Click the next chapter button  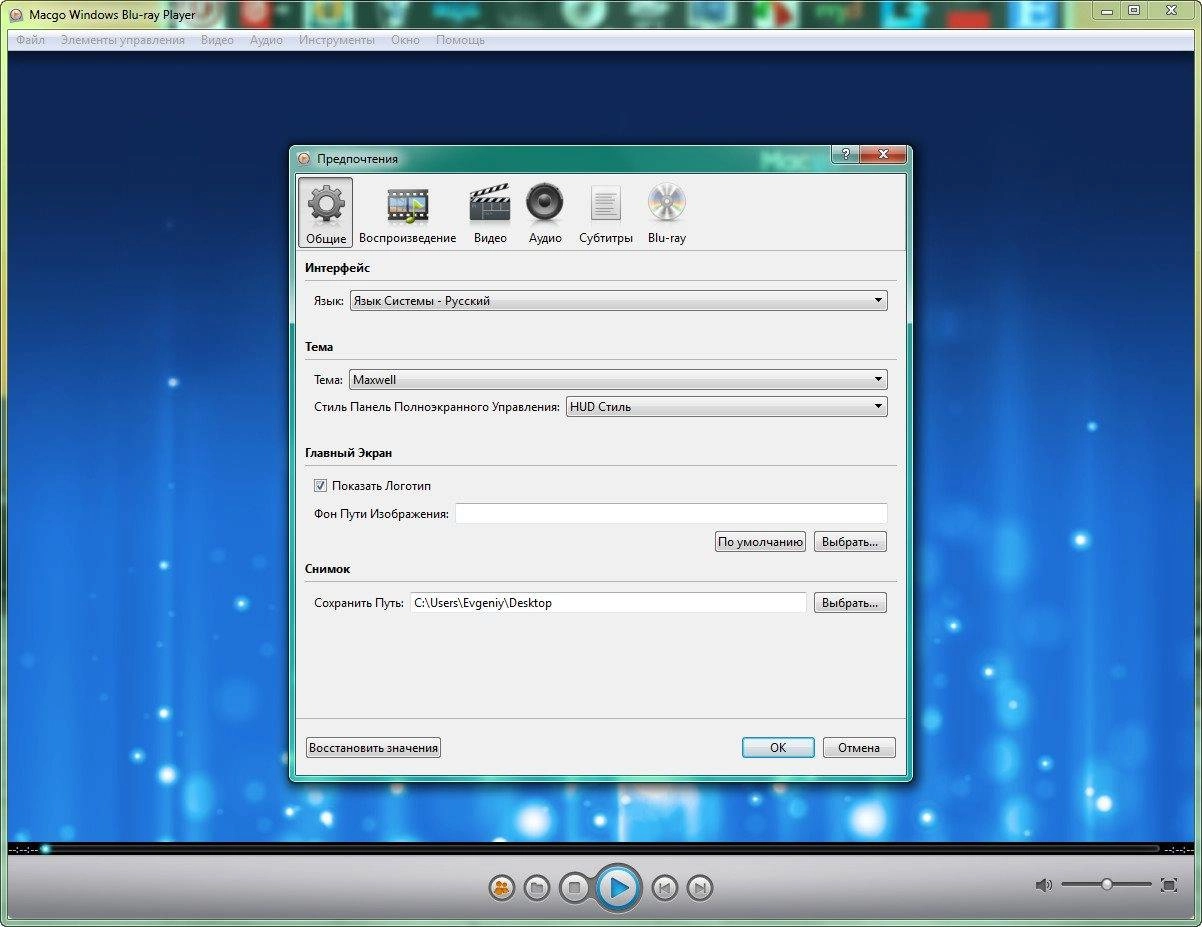coord(700,887)
